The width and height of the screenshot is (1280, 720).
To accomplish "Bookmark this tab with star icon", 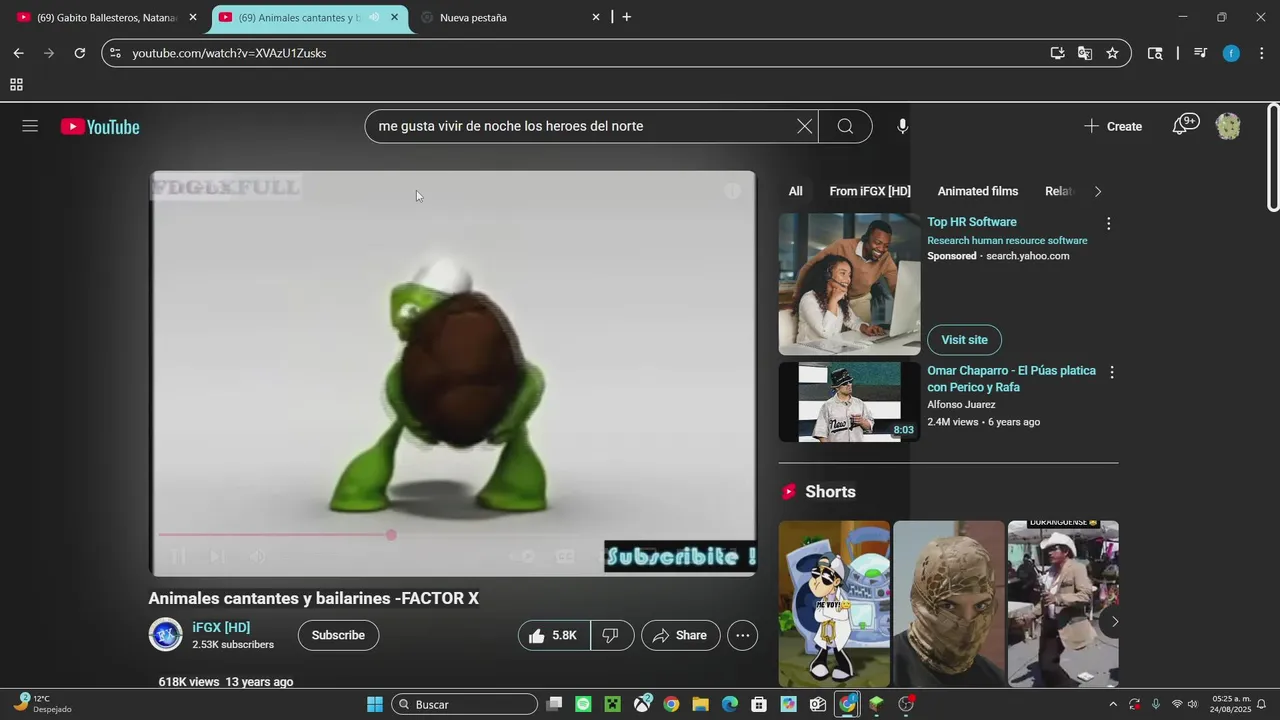I will [1112, 53].
